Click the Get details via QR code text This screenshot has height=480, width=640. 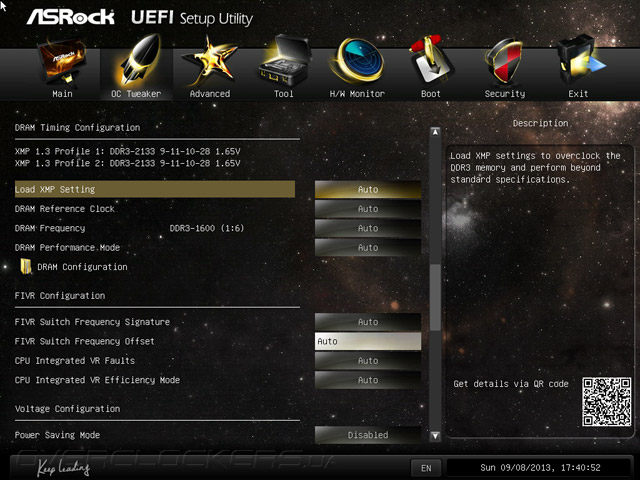pyautogui.click(x=511, y=384)
